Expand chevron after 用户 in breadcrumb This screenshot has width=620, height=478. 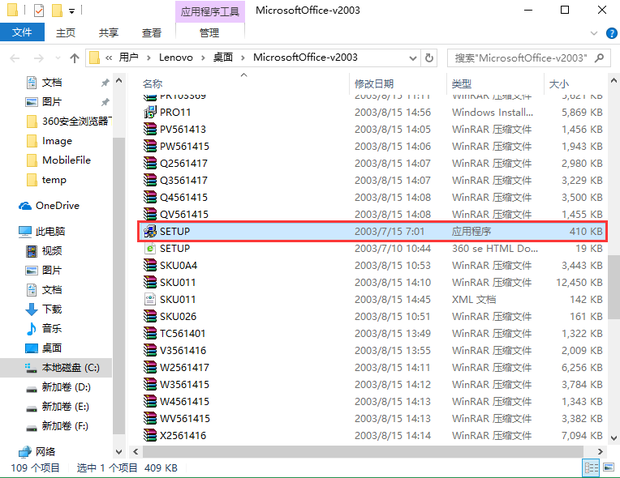[x=149, y=58]
